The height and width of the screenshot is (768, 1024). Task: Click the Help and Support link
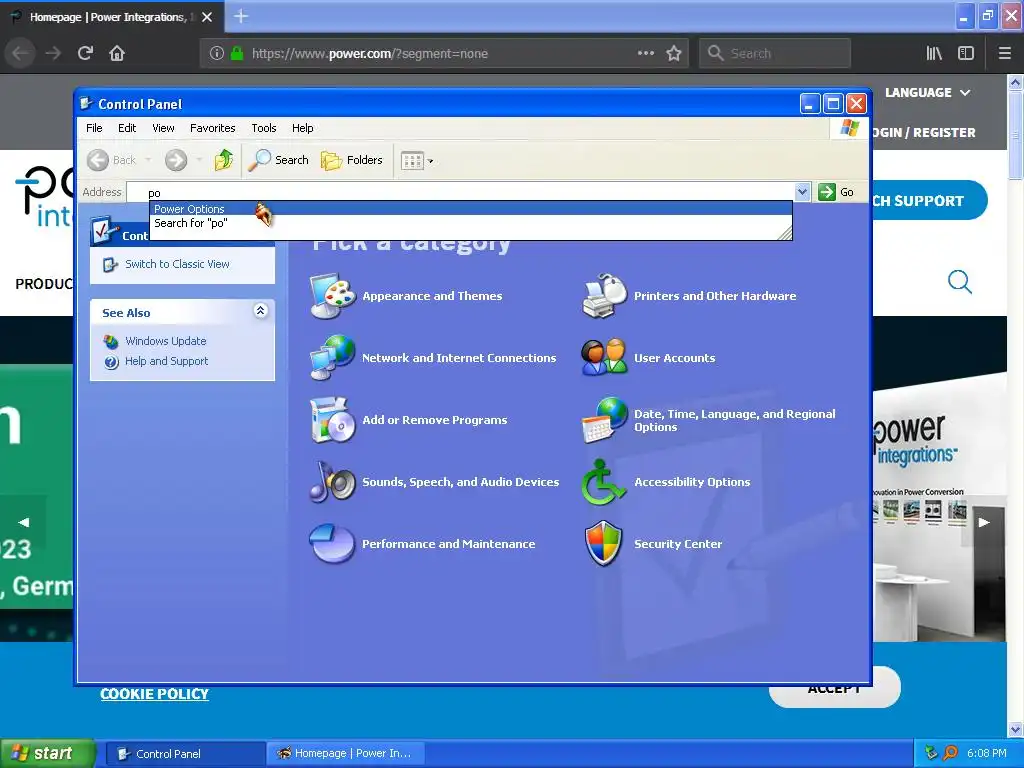(167, 361)
